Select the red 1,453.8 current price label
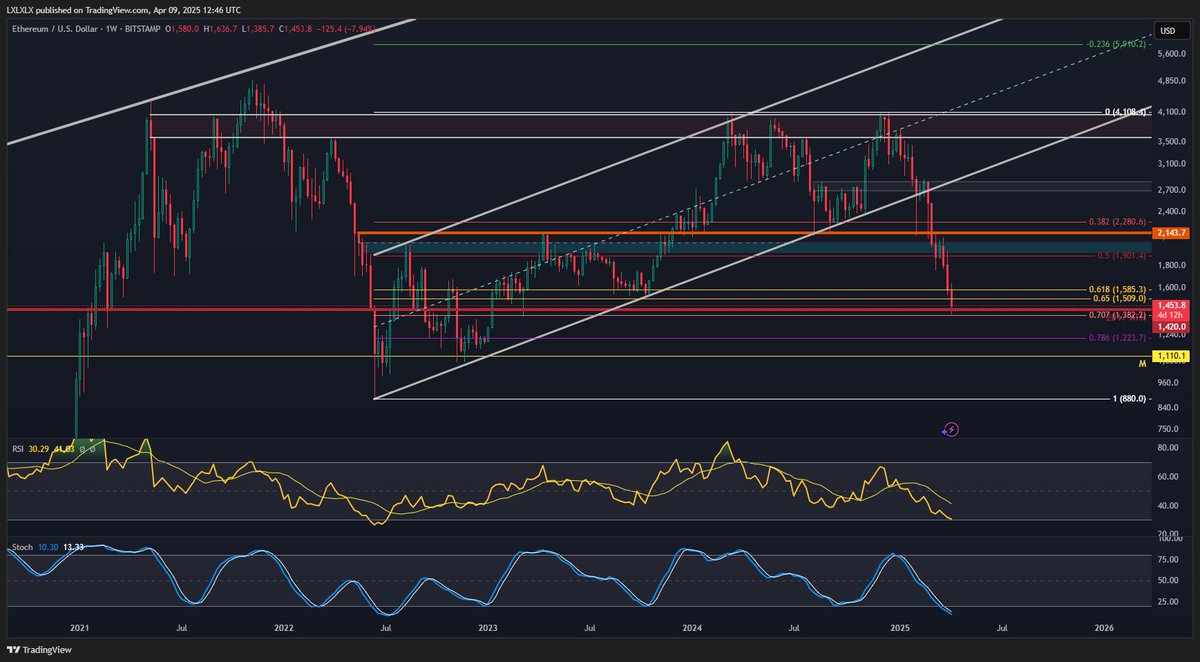Screen dimensions: 1200x662 [x=1169, y=304]
